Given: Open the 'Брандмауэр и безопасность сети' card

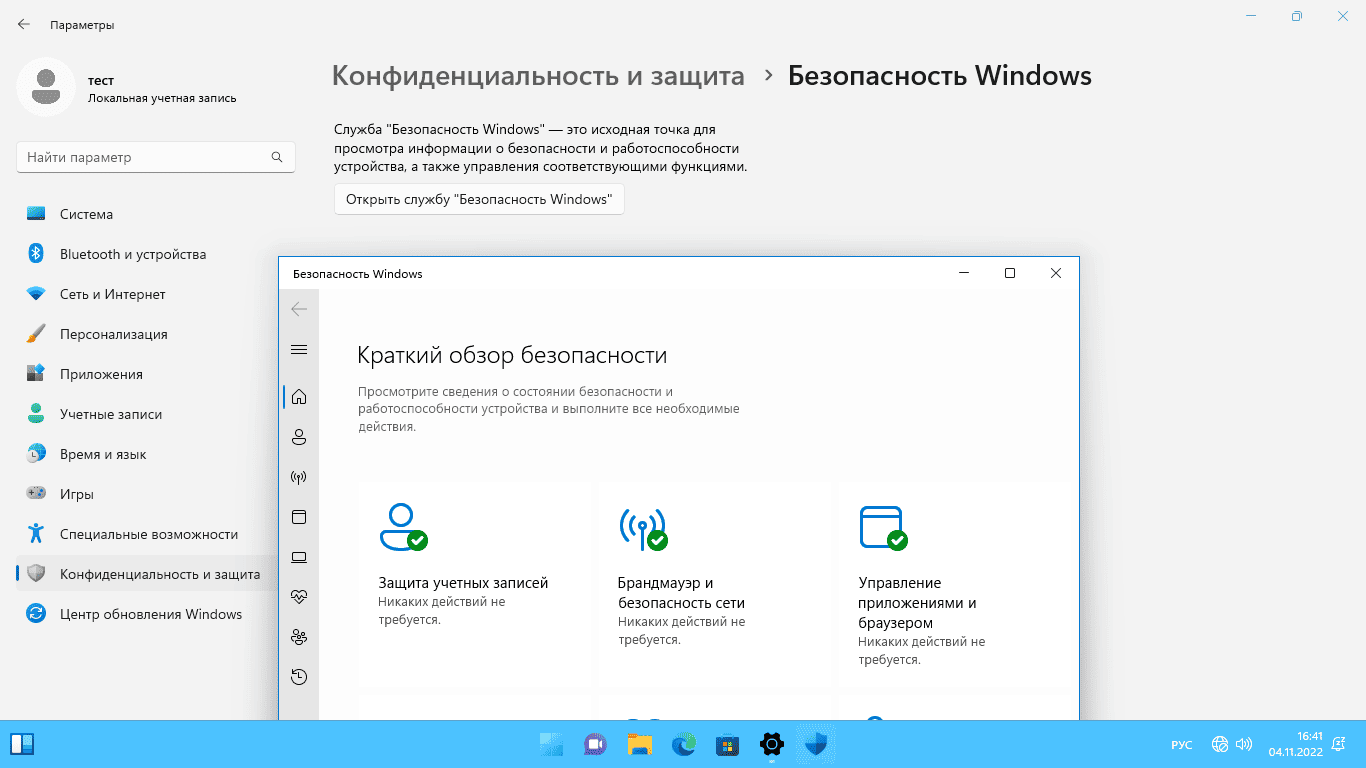Looking at the screenshot, I should 715,585.
